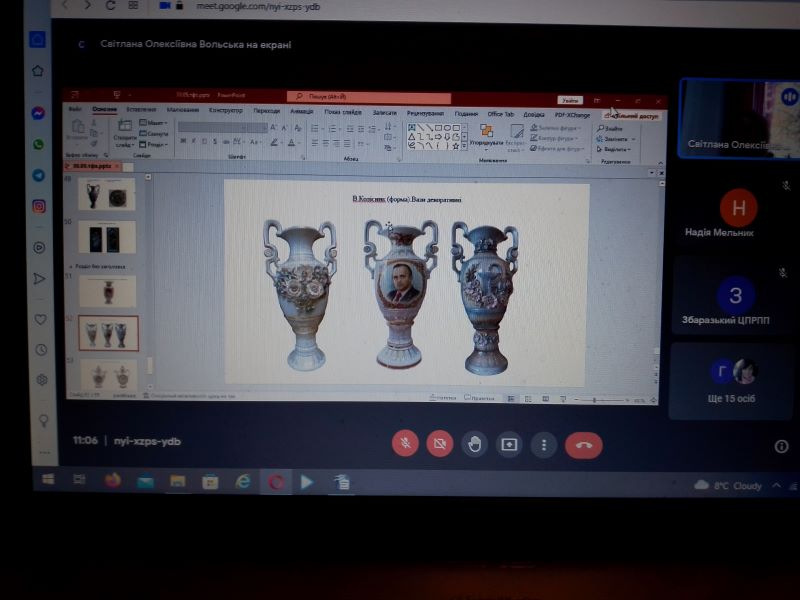Viewport: 800px width, 600px height.
Task: Open the Office Tab ribbon tab
Action: coord(501,114)
